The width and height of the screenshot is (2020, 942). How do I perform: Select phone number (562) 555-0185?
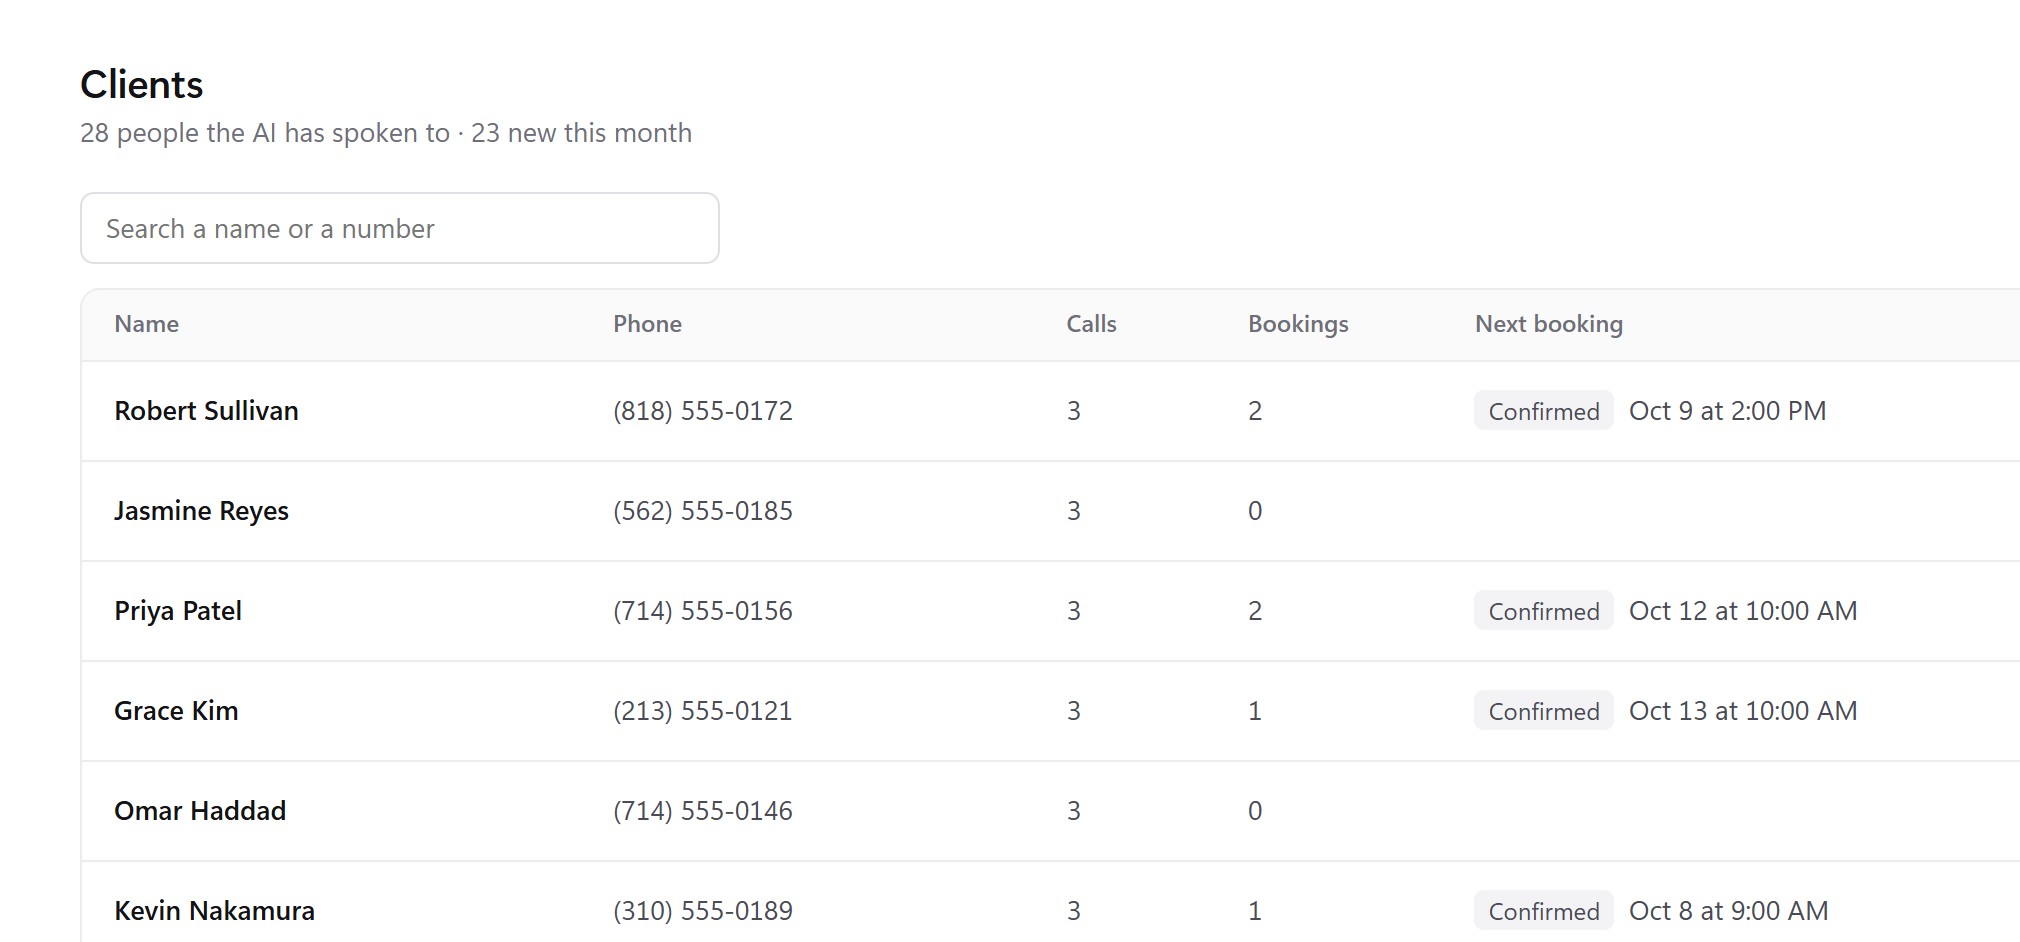[x=703, y=511]
